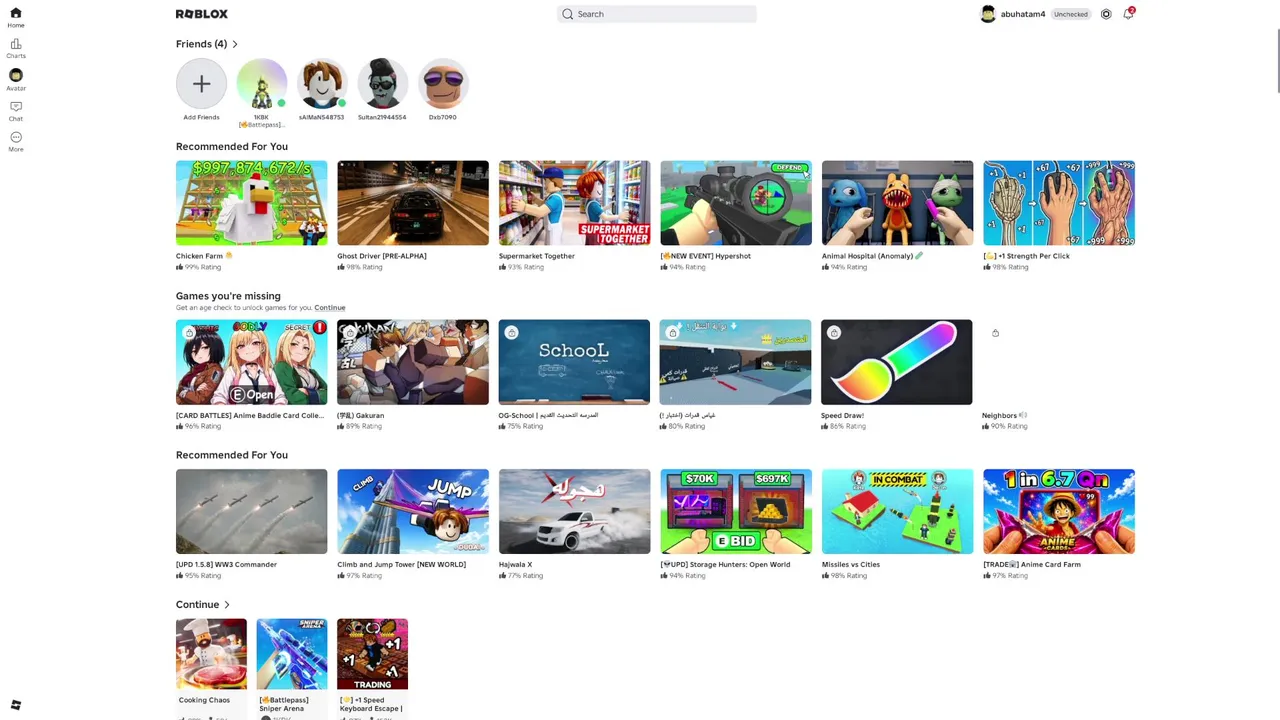Open friend 1KBK's avatar

(261, 84)
